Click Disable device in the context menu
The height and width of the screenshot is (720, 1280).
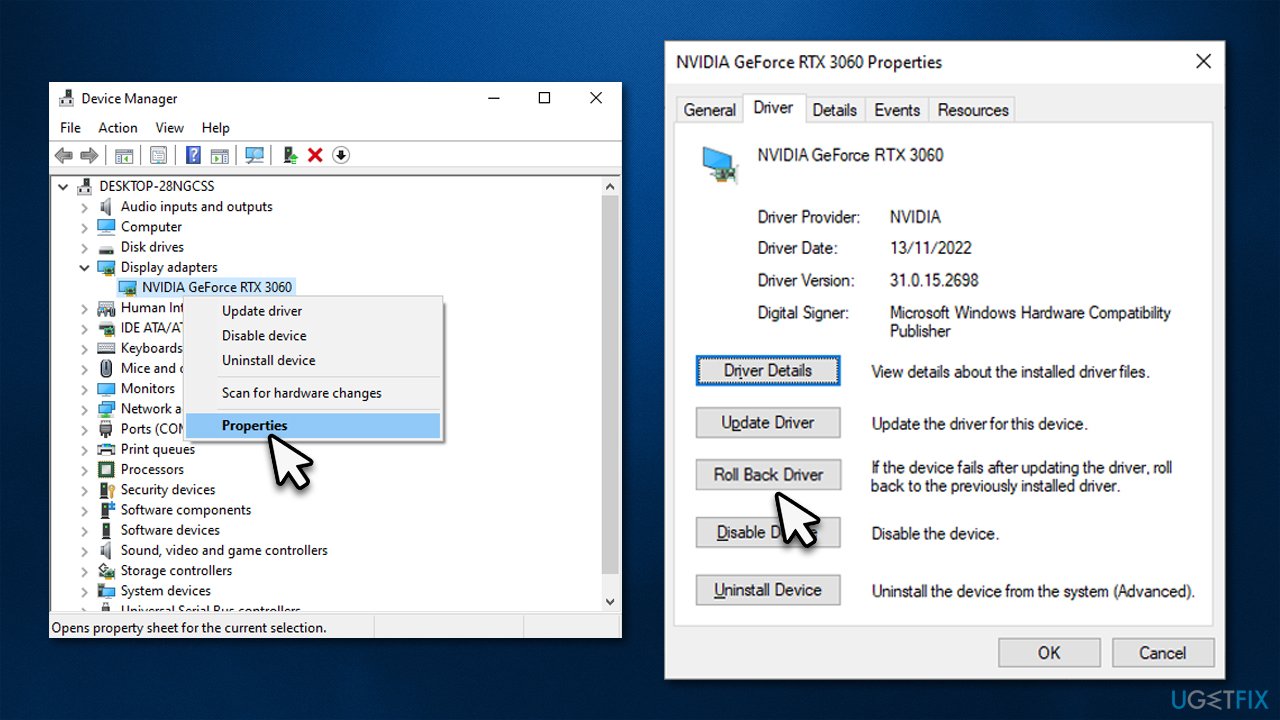264,335
